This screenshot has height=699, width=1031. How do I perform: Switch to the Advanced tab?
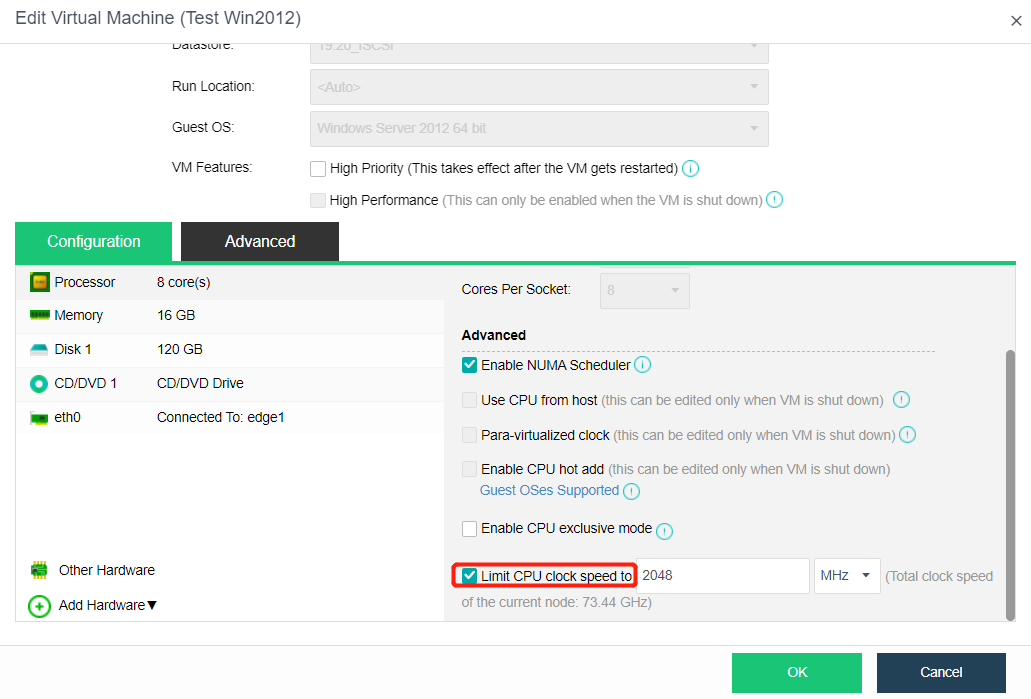click(x=260, y=241)
